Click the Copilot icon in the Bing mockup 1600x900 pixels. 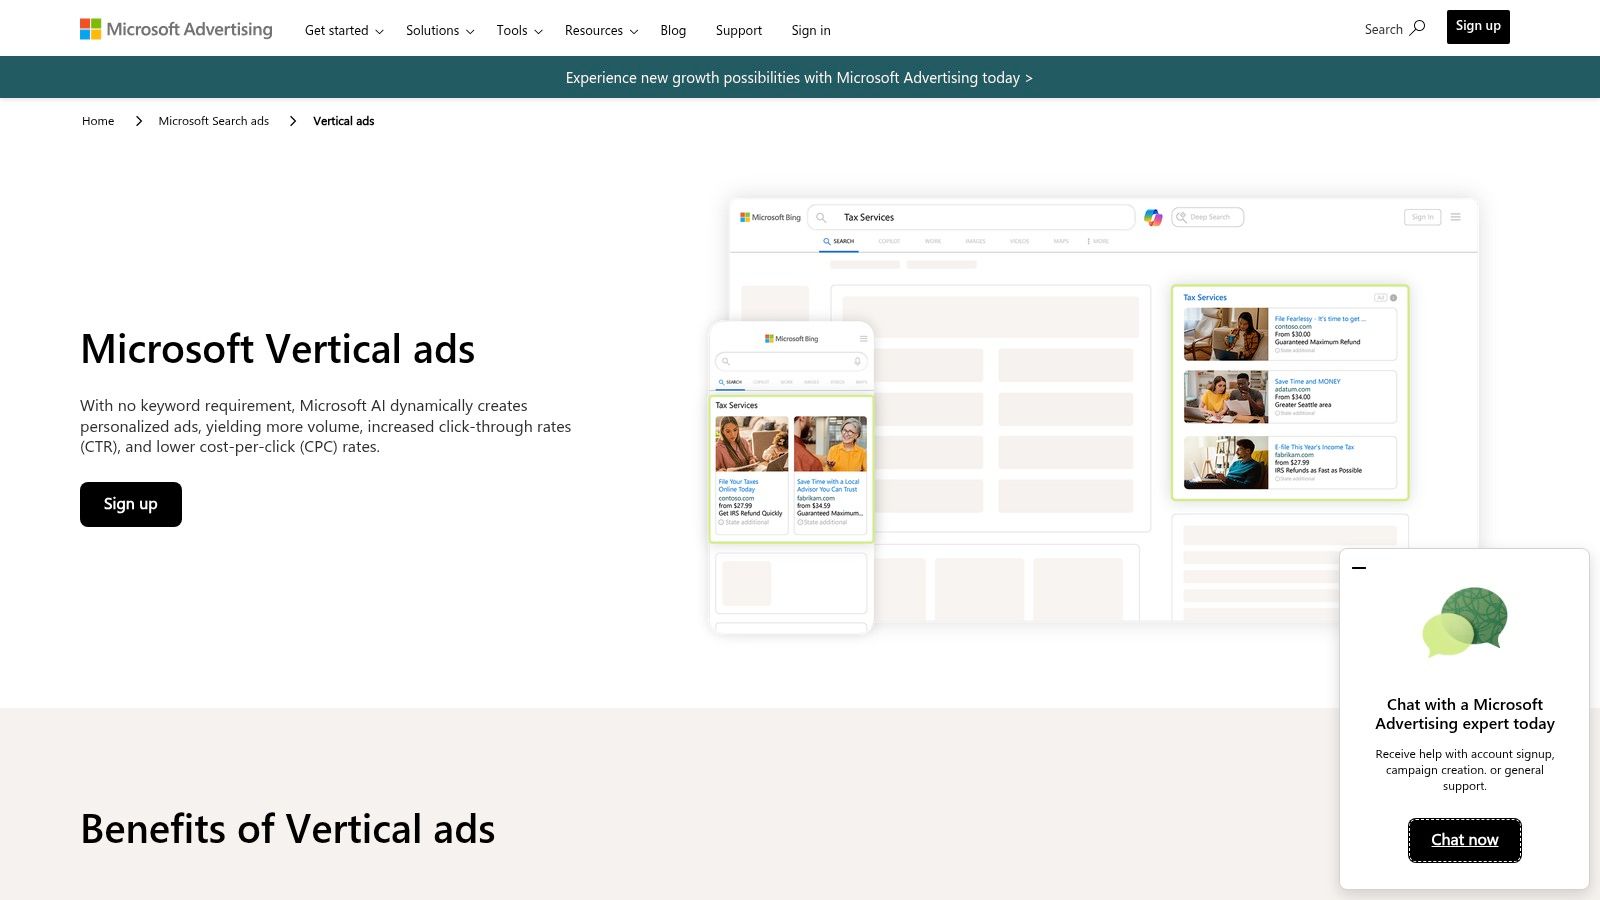1152,217
